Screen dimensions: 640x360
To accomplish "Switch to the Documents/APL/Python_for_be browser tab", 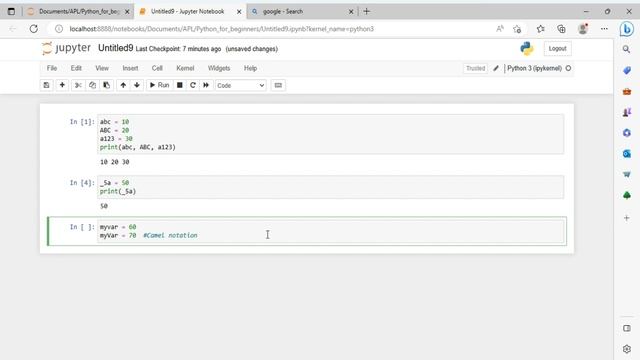I will [79, 11].
